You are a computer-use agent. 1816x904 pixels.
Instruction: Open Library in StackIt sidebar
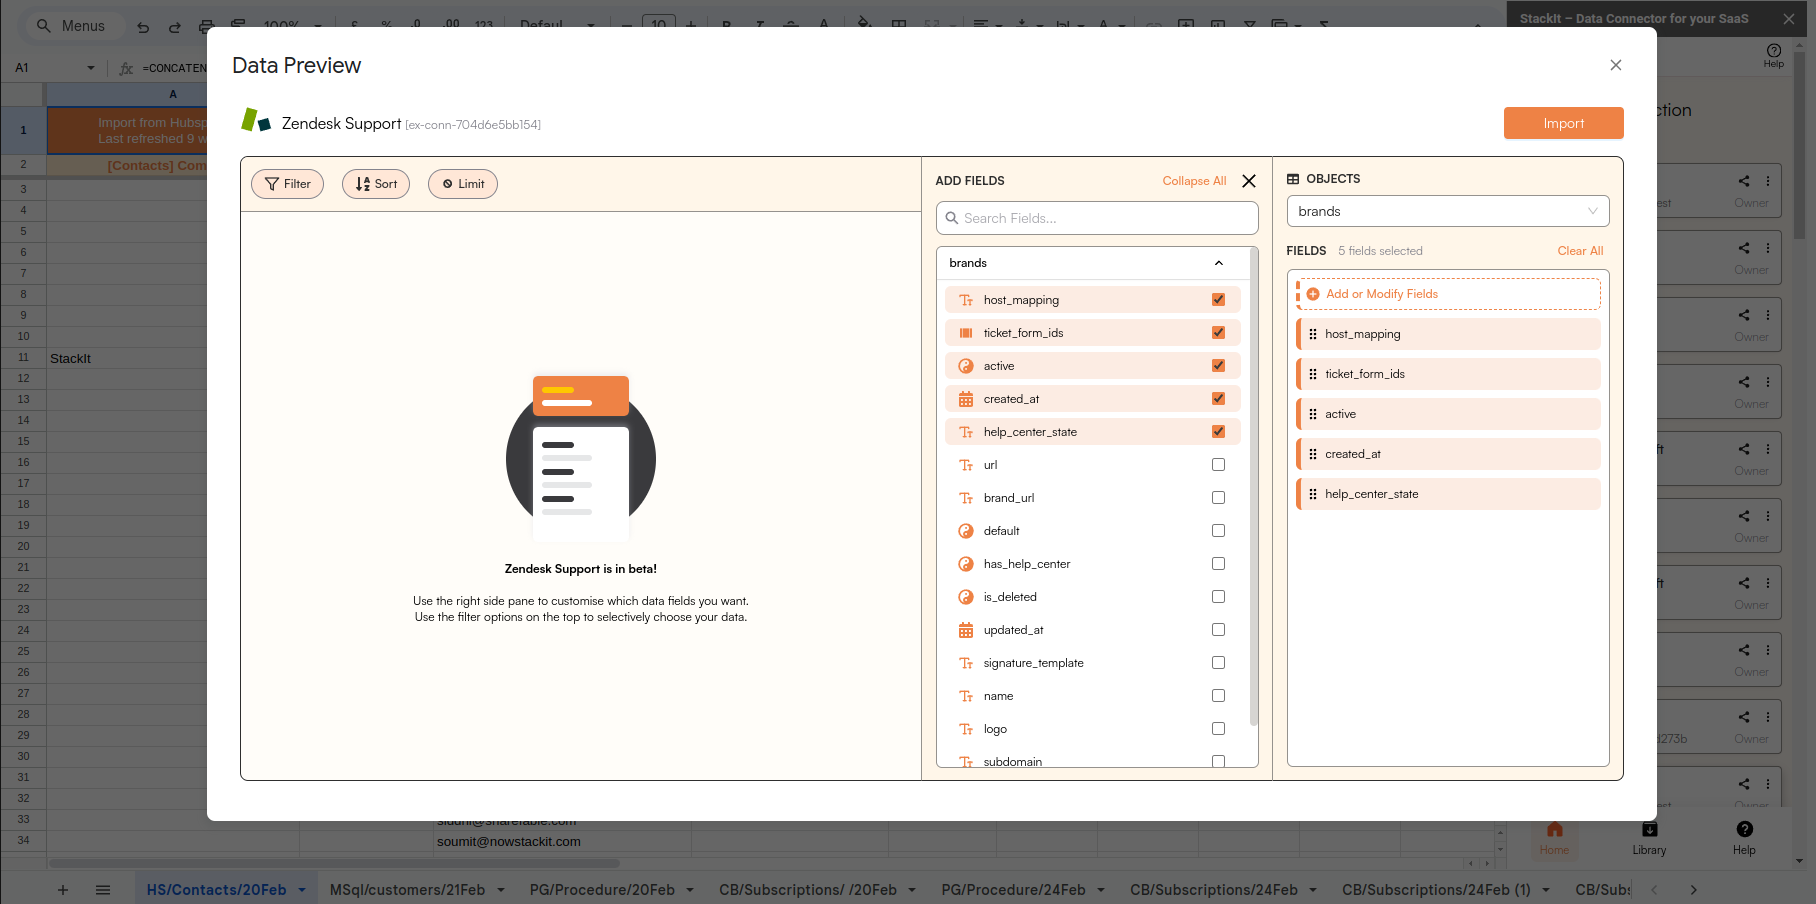1649,838
